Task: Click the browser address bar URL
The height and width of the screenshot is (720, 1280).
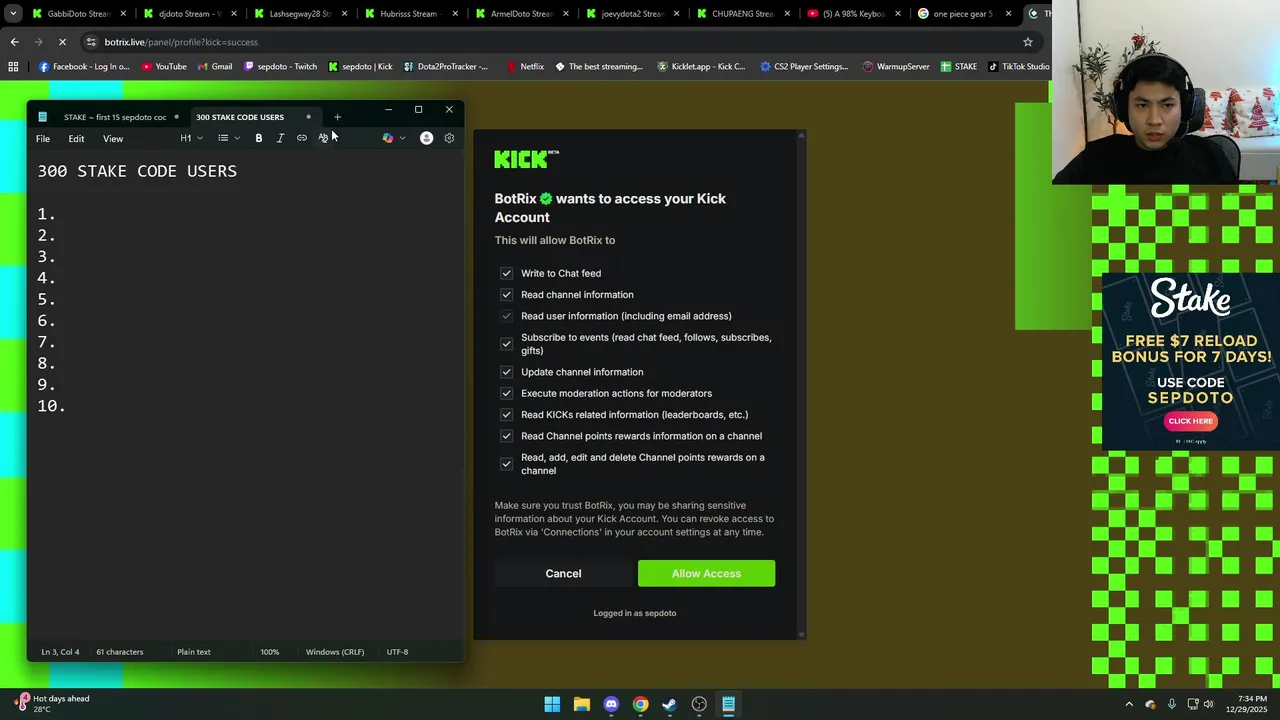Action: (x=181, y=42)
